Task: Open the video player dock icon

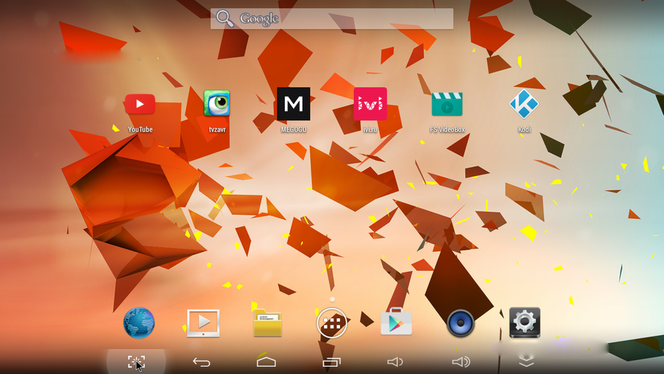Action: (x=203, y=323)
